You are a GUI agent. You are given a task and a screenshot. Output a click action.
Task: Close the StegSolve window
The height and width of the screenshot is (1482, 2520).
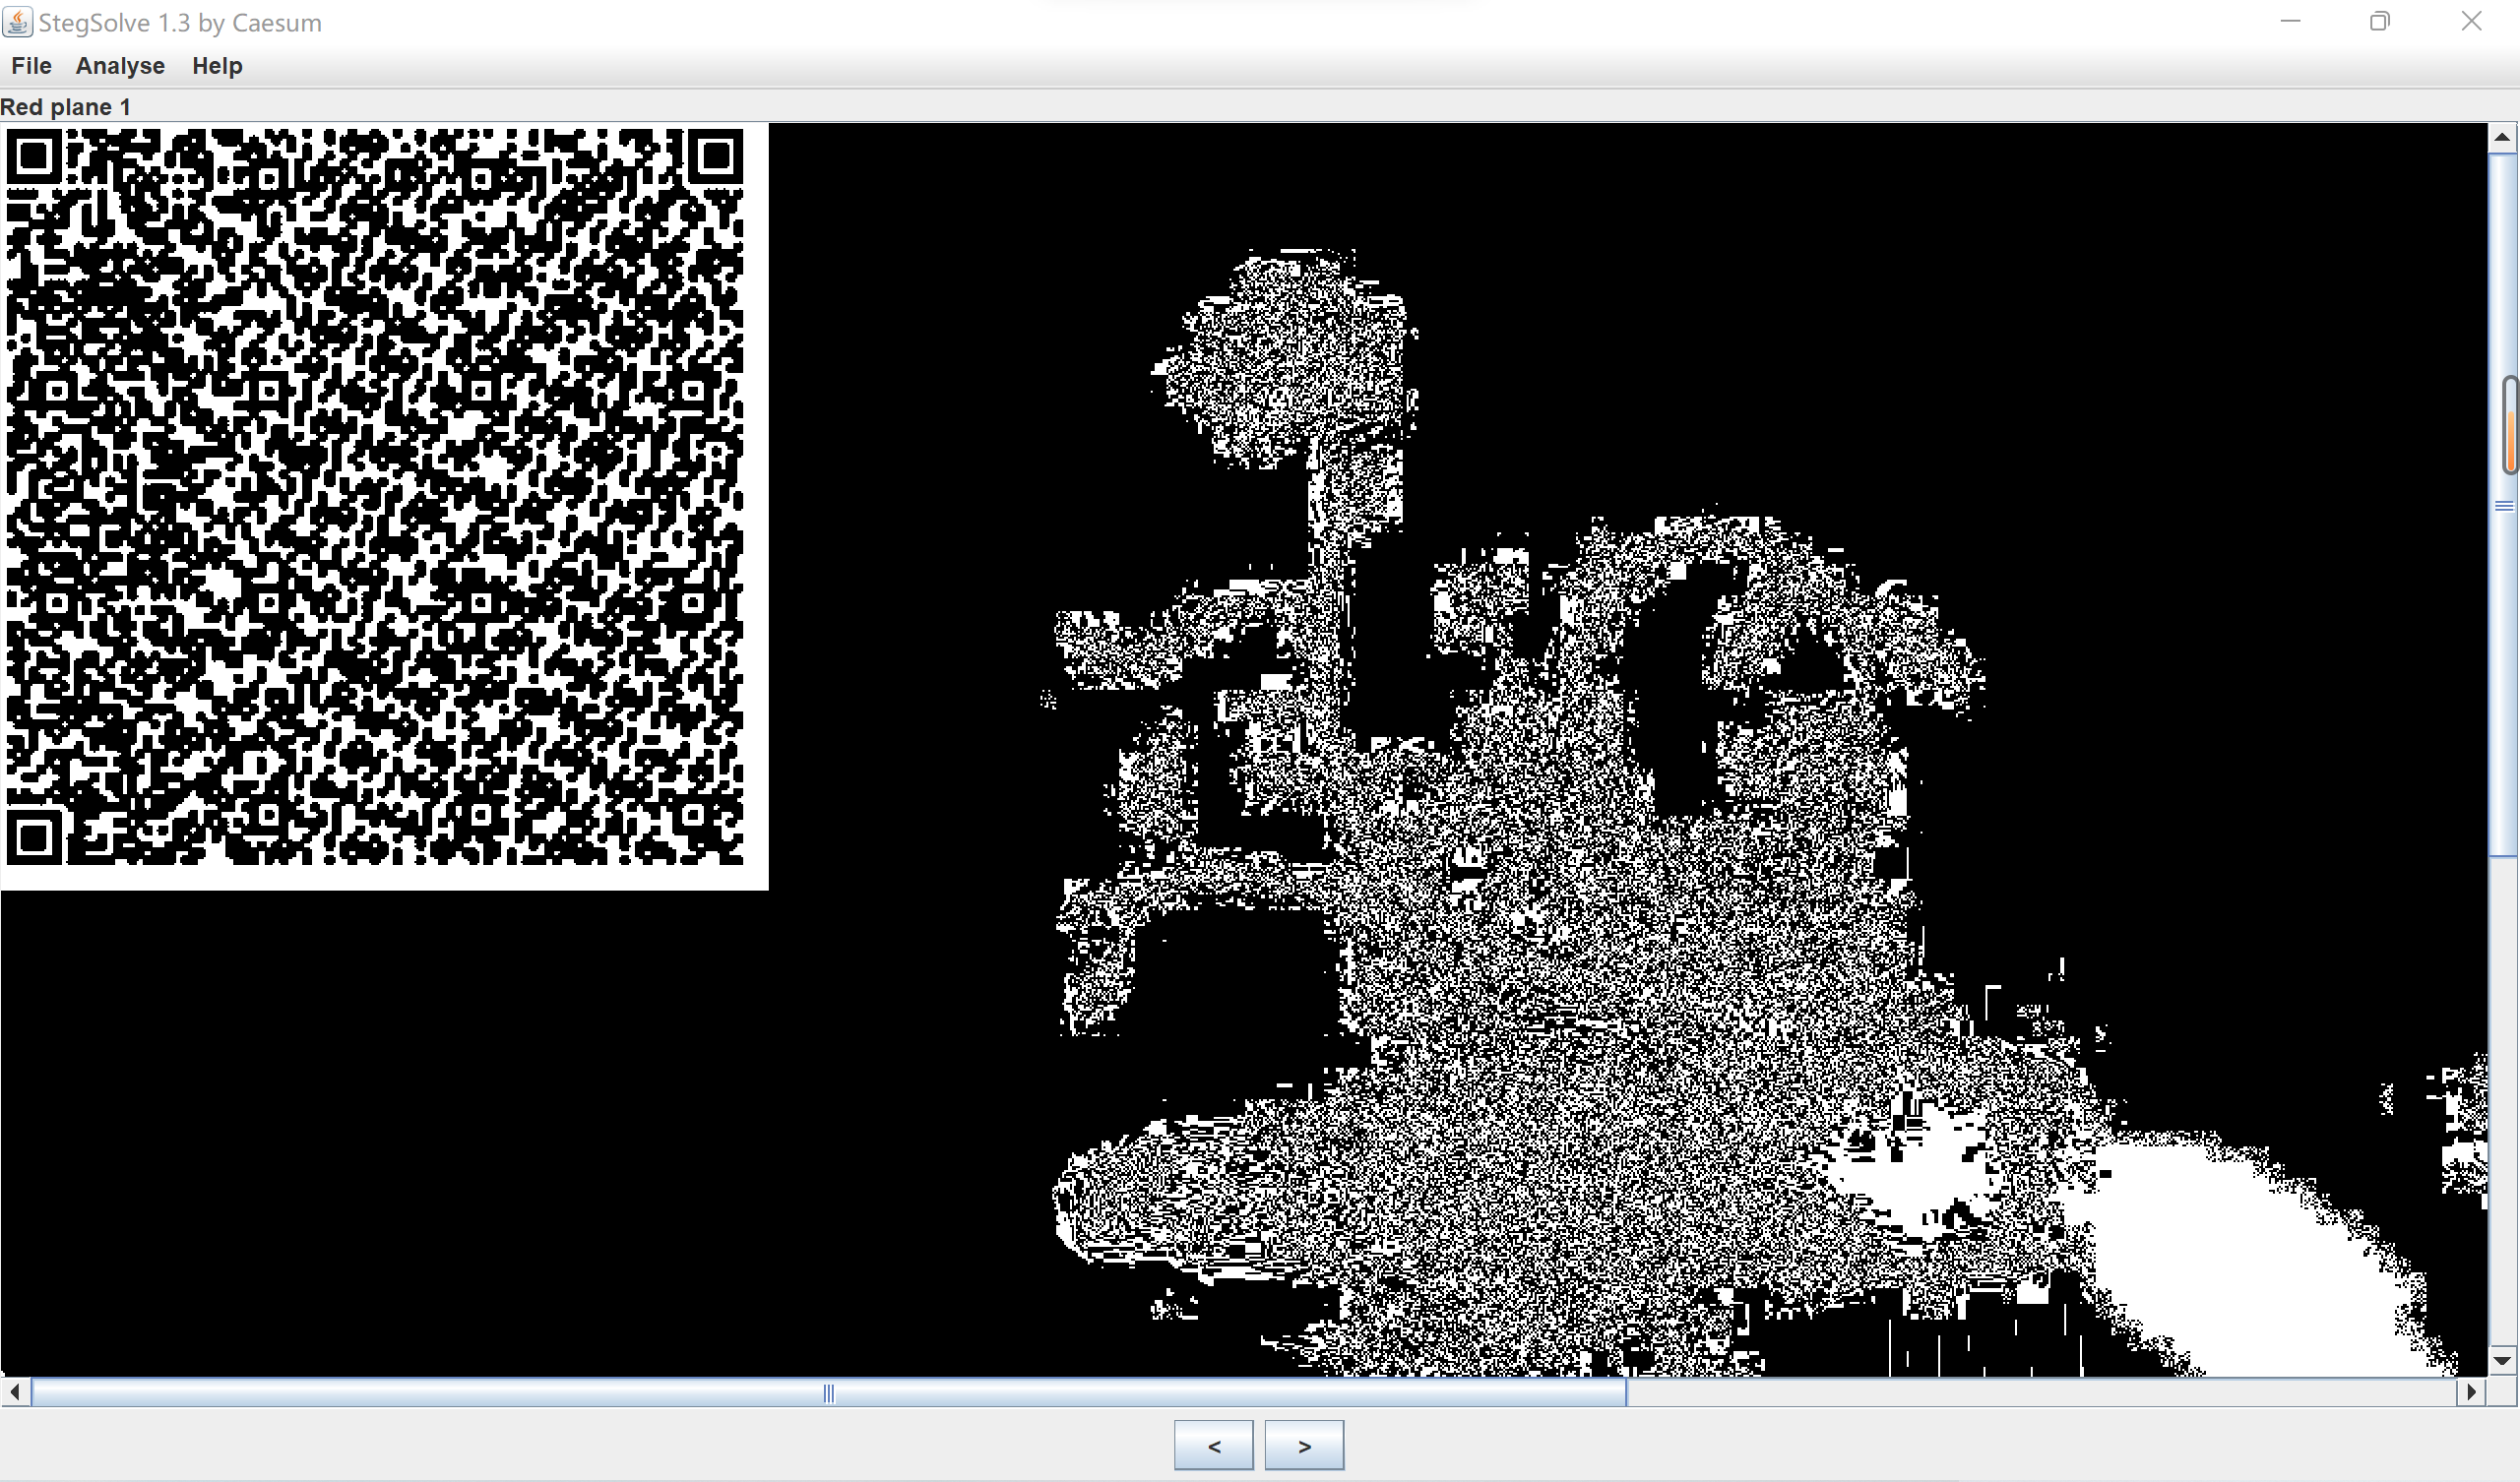2471,21
